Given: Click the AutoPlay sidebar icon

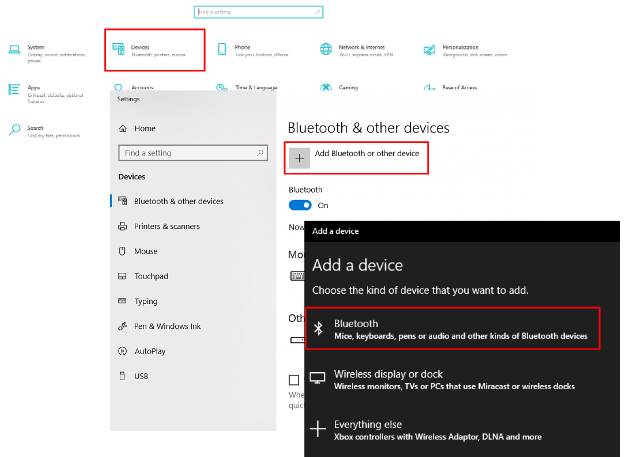Looking at the screenshot, I should 122,351.
